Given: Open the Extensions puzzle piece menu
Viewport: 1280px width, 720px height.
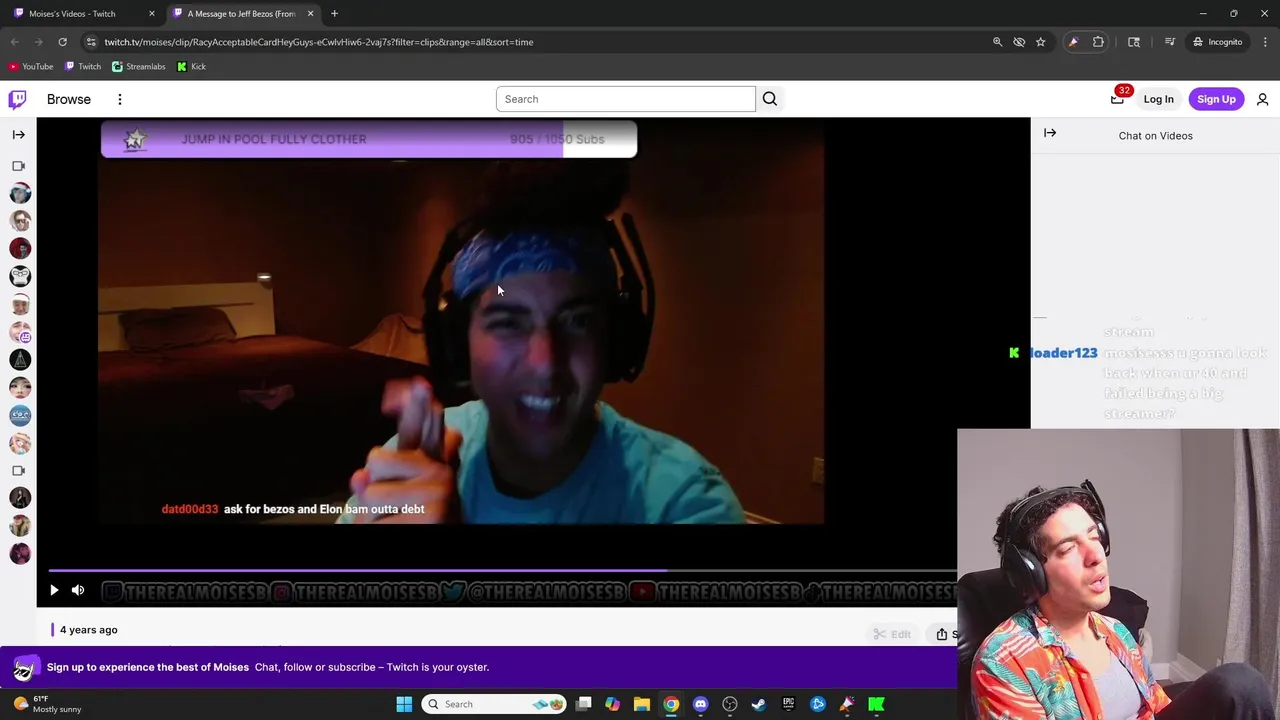Looking at the screenshot, I should pyautogui.click(x=1098, y=42).
